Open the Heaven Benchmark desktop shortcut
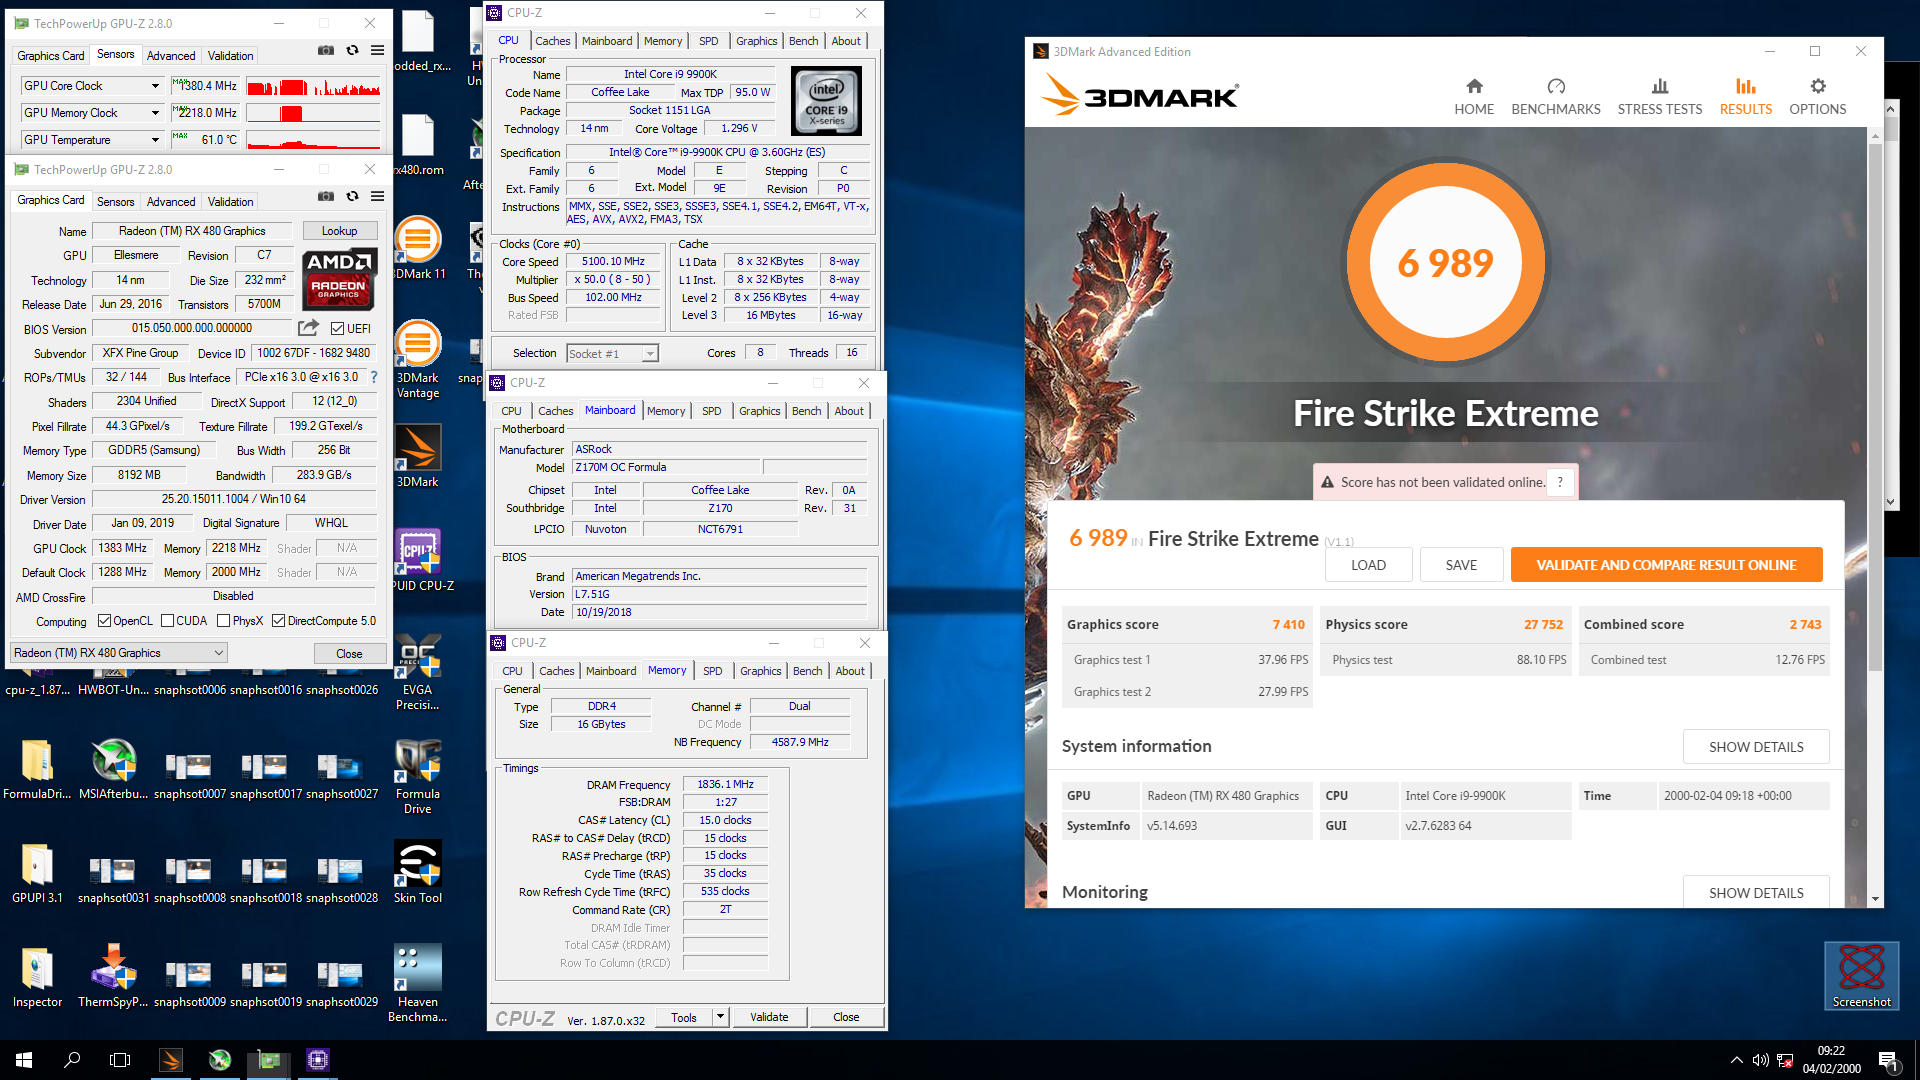This screenshot has height=1080, width=1920. click(x=418, y=983)
